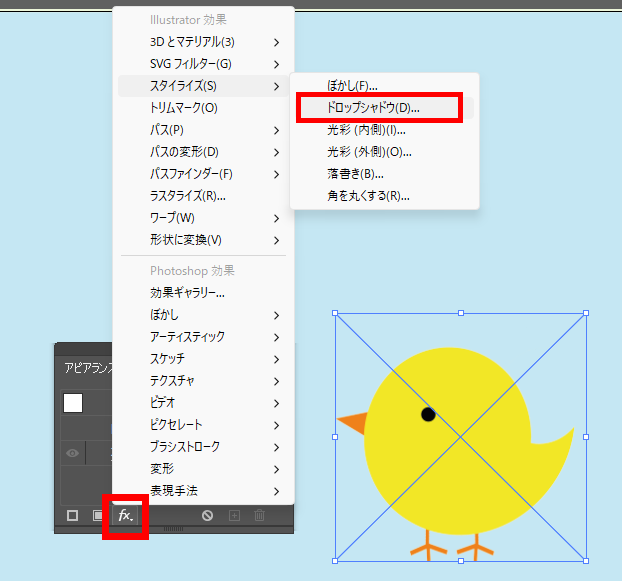Select スタイライズ(S) menu item

click(x=203, y=86)
